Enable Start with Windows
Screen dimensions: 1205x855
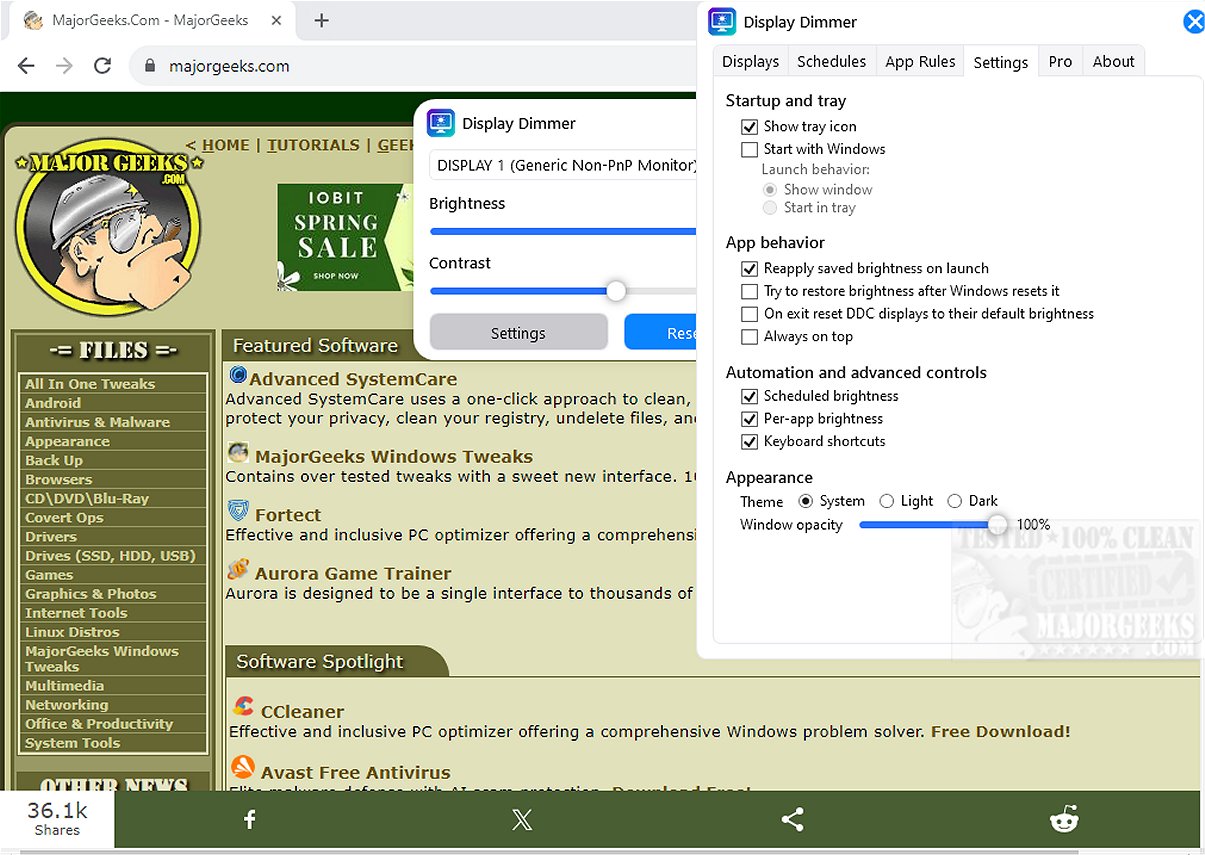click(x=749, y=149)
